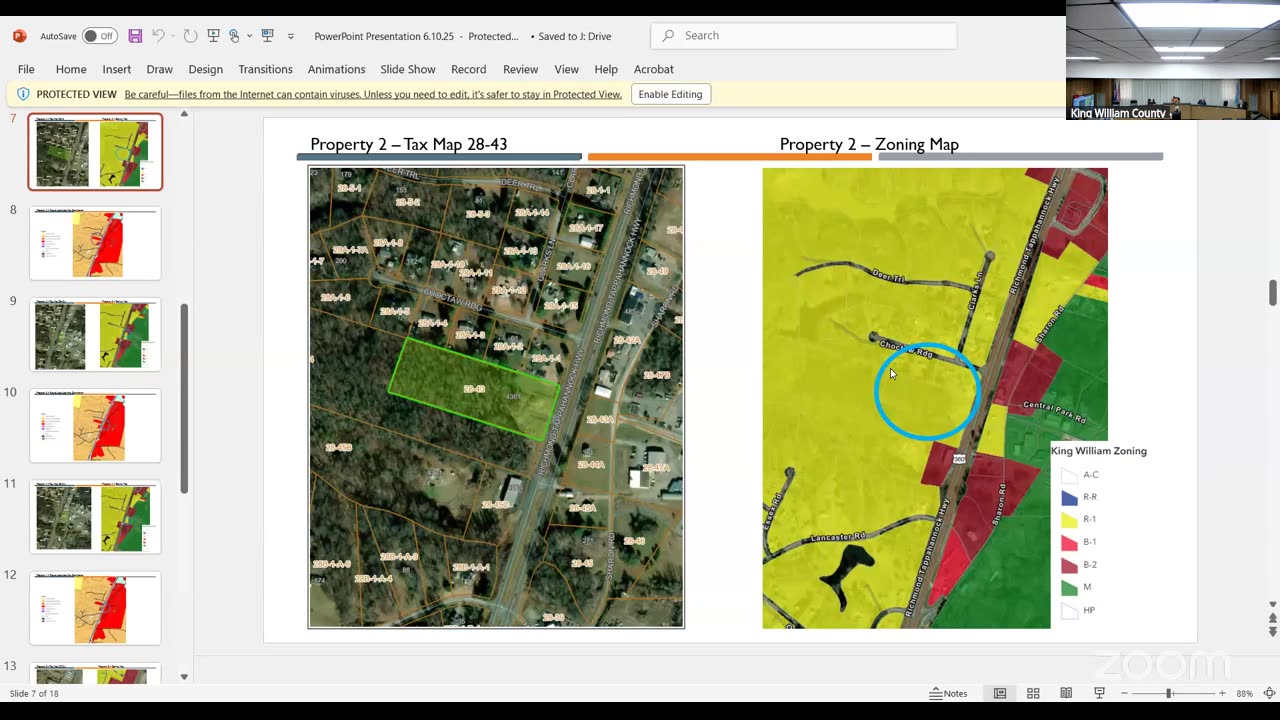Click the Next Slide double-arrow button
The width and height of the screenshot is (1280, 720).
tap(1273, 632)
